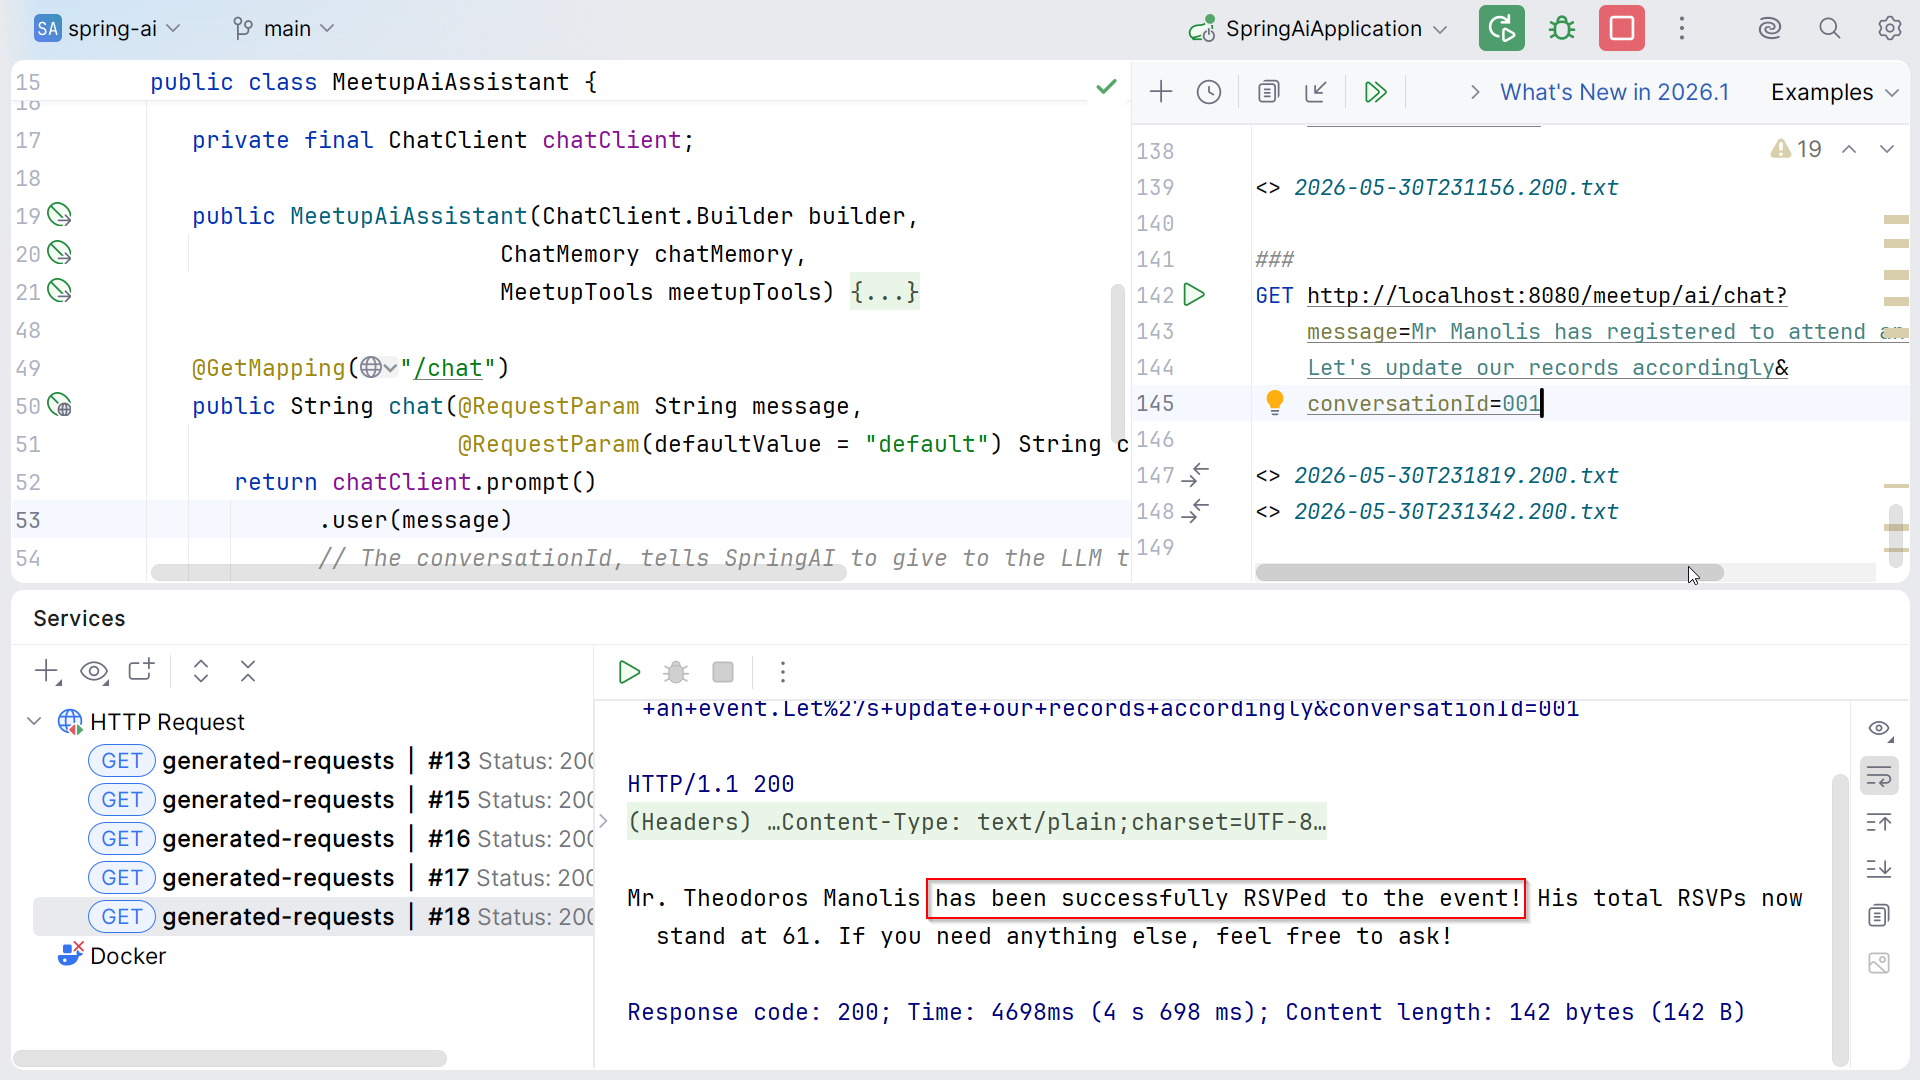The width and height of the screenshot is (1920, 1080).
Task: Open response file 2026-05-30T231342.200.txt
Action: 1456,511
